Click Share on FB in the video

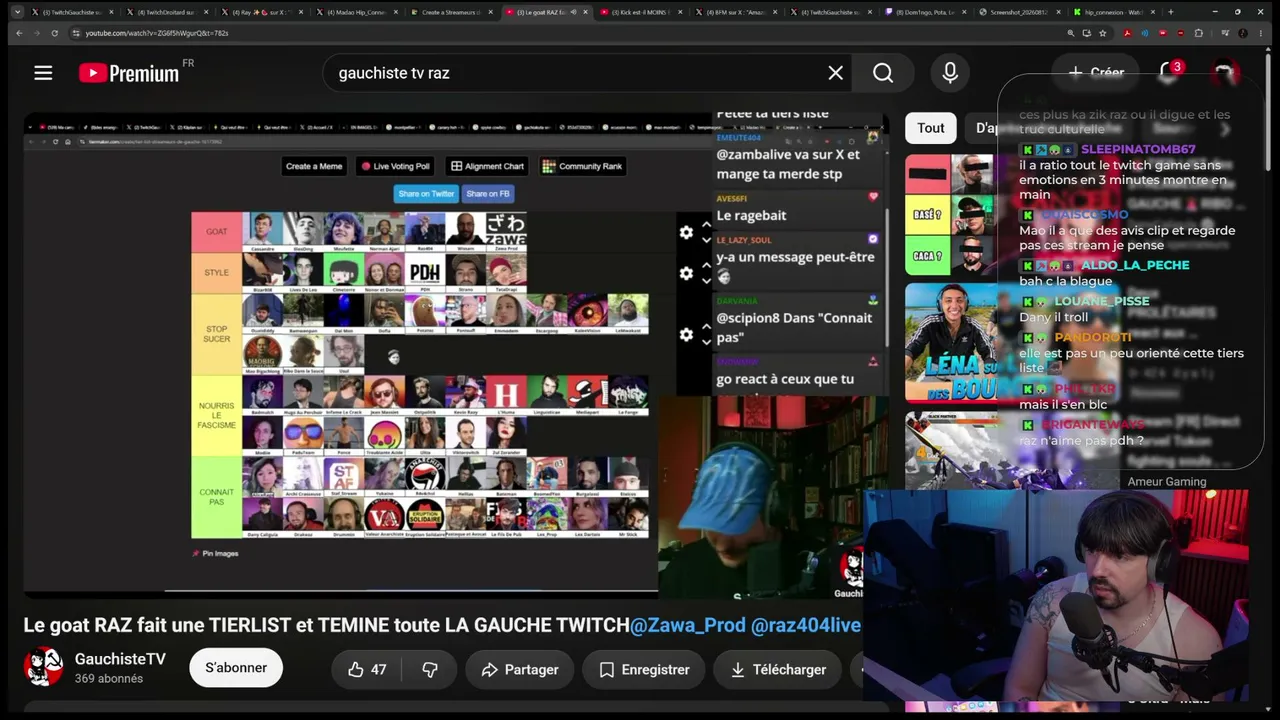tap(488, 194)
